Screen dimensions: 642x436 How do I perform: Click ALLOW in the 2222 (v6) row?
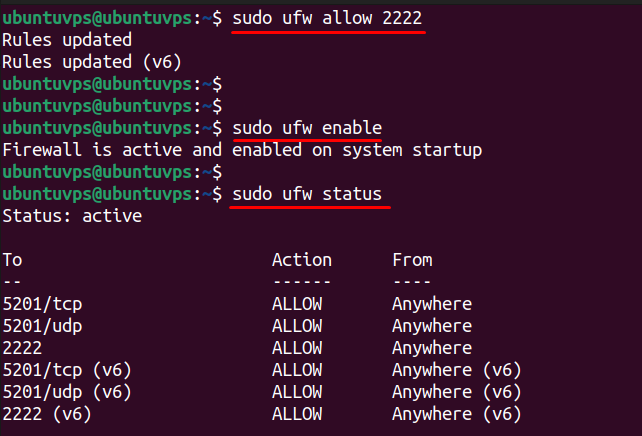coord(297,414)
